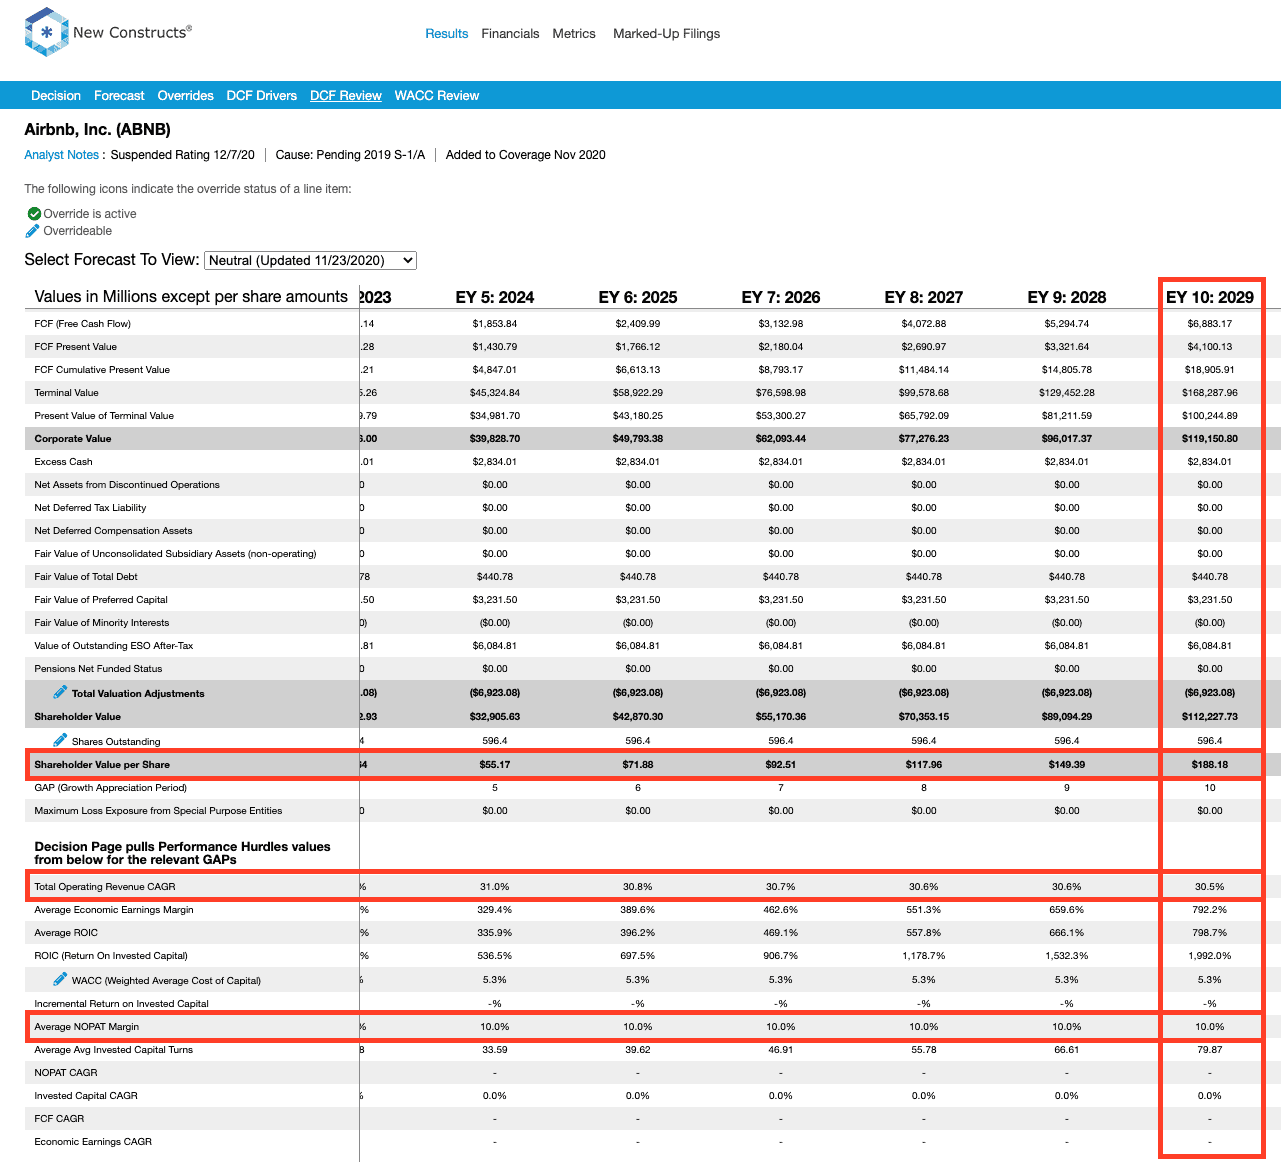This screenshot has width=1281, height=1162.
Task: Click the $55.17 per share value for 2024
Action: click(x=495, y=765)
